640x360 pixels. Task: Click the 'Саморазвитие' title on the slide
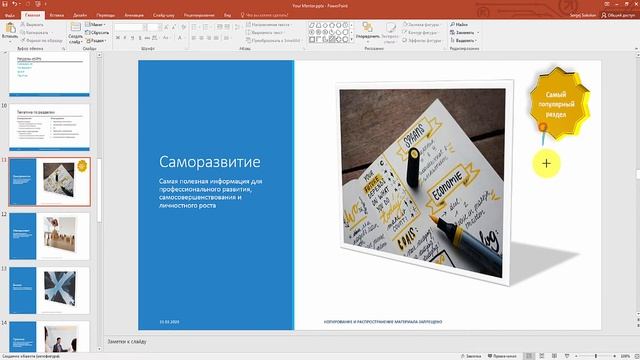(x=209, y=162)
